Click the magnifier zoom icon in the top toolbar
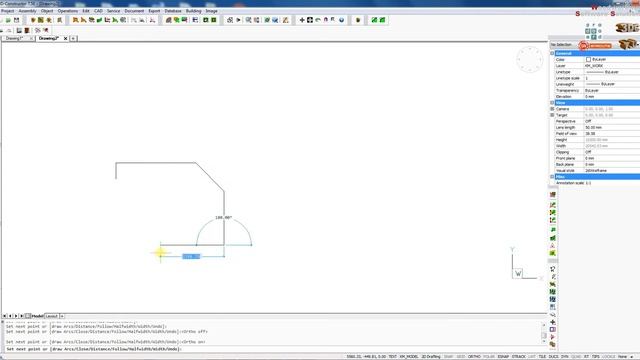The image size is (640, 360). pyautogui.click(x=248, y=20)
